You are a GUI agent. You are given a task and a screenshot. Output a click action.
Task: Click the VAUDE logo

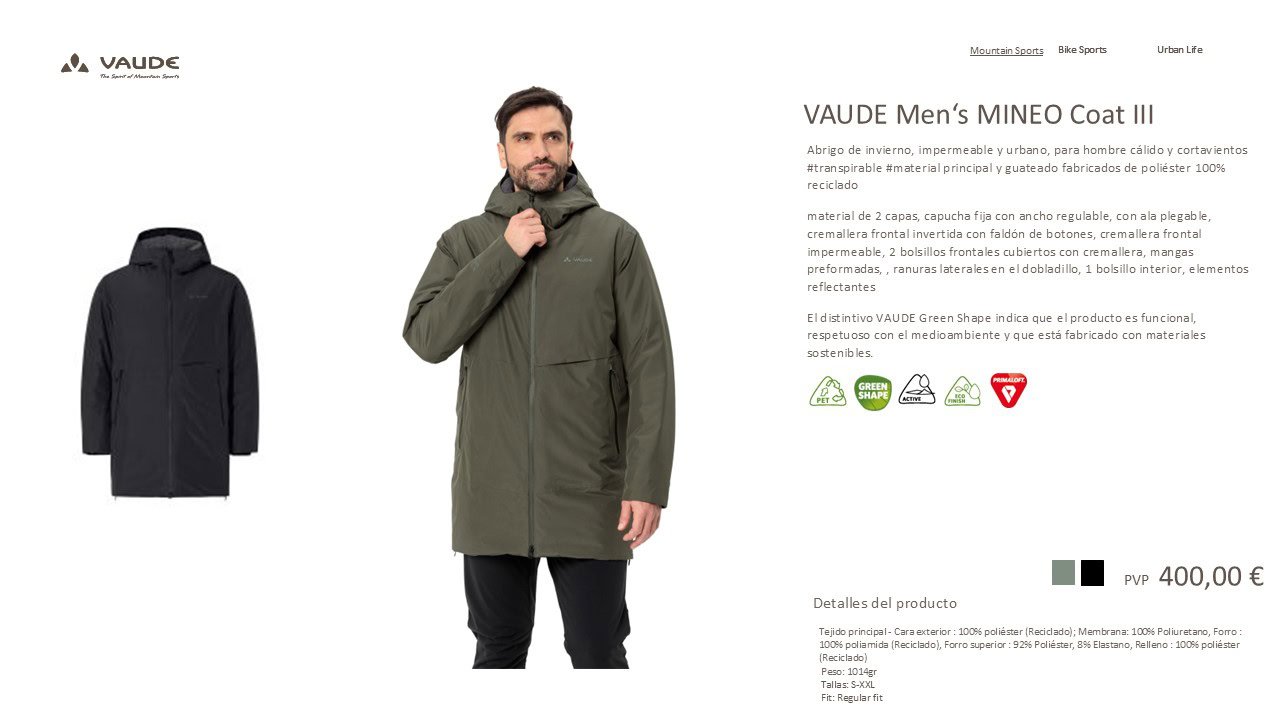[x=120, y=66]
